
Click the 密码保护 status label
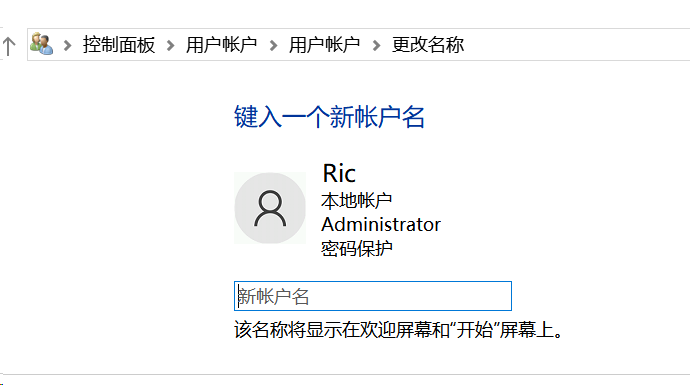tap(356, 249)
